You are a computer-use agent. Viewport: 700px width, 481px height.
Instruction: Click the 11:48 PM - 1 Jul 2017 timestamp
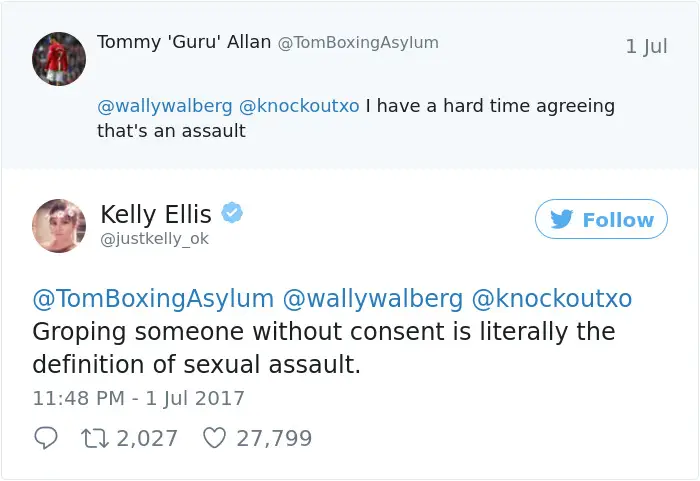pyautogui.click(x=138, y=398)
